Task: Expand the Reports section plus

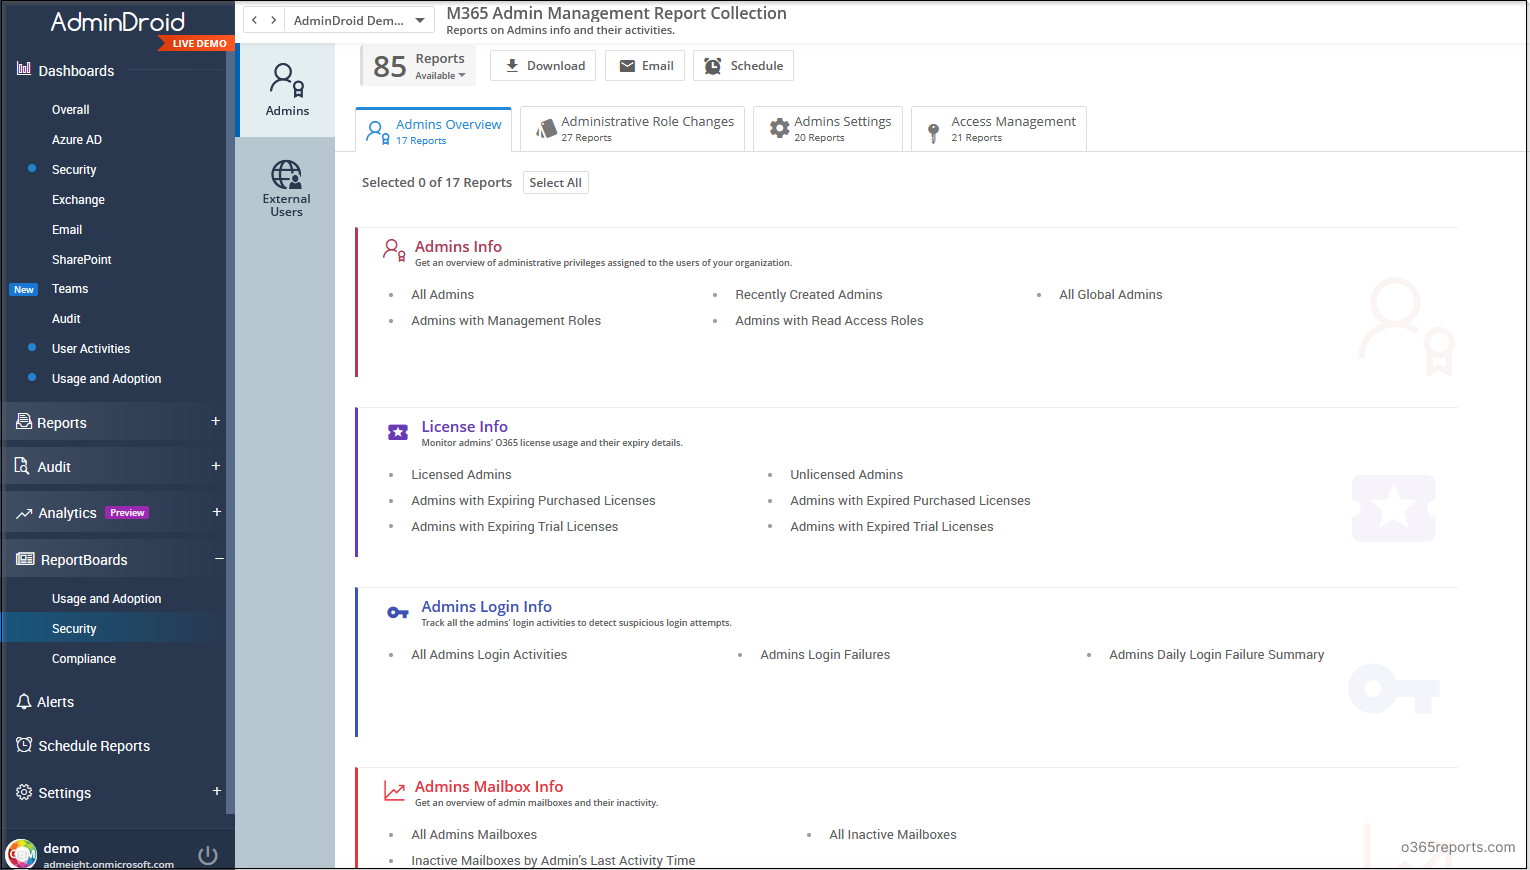Action: pyautogui.click(x=215, y=421)
